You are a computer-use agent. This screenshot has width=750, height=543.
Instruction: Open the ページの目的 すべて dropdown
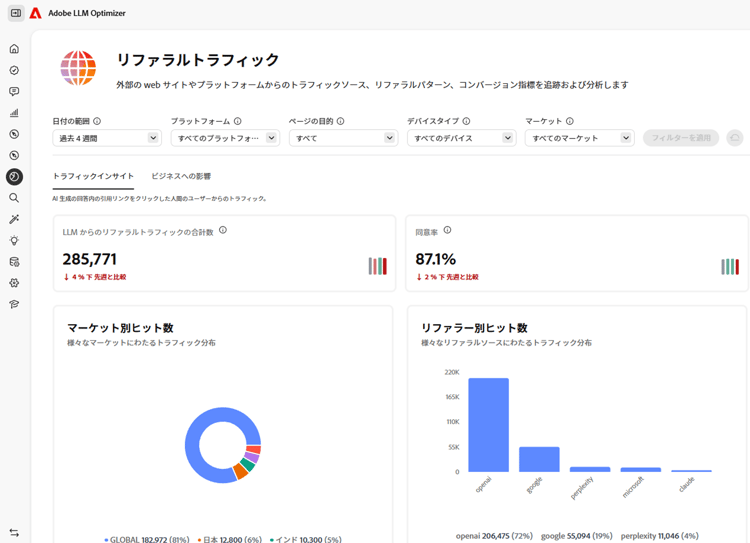343,138
